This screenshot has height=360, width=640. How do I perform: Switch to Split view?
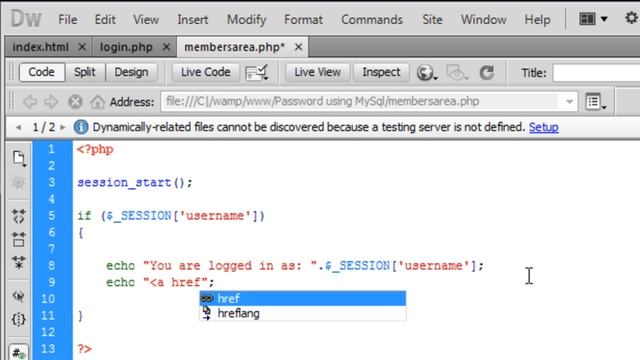point(85,72)
